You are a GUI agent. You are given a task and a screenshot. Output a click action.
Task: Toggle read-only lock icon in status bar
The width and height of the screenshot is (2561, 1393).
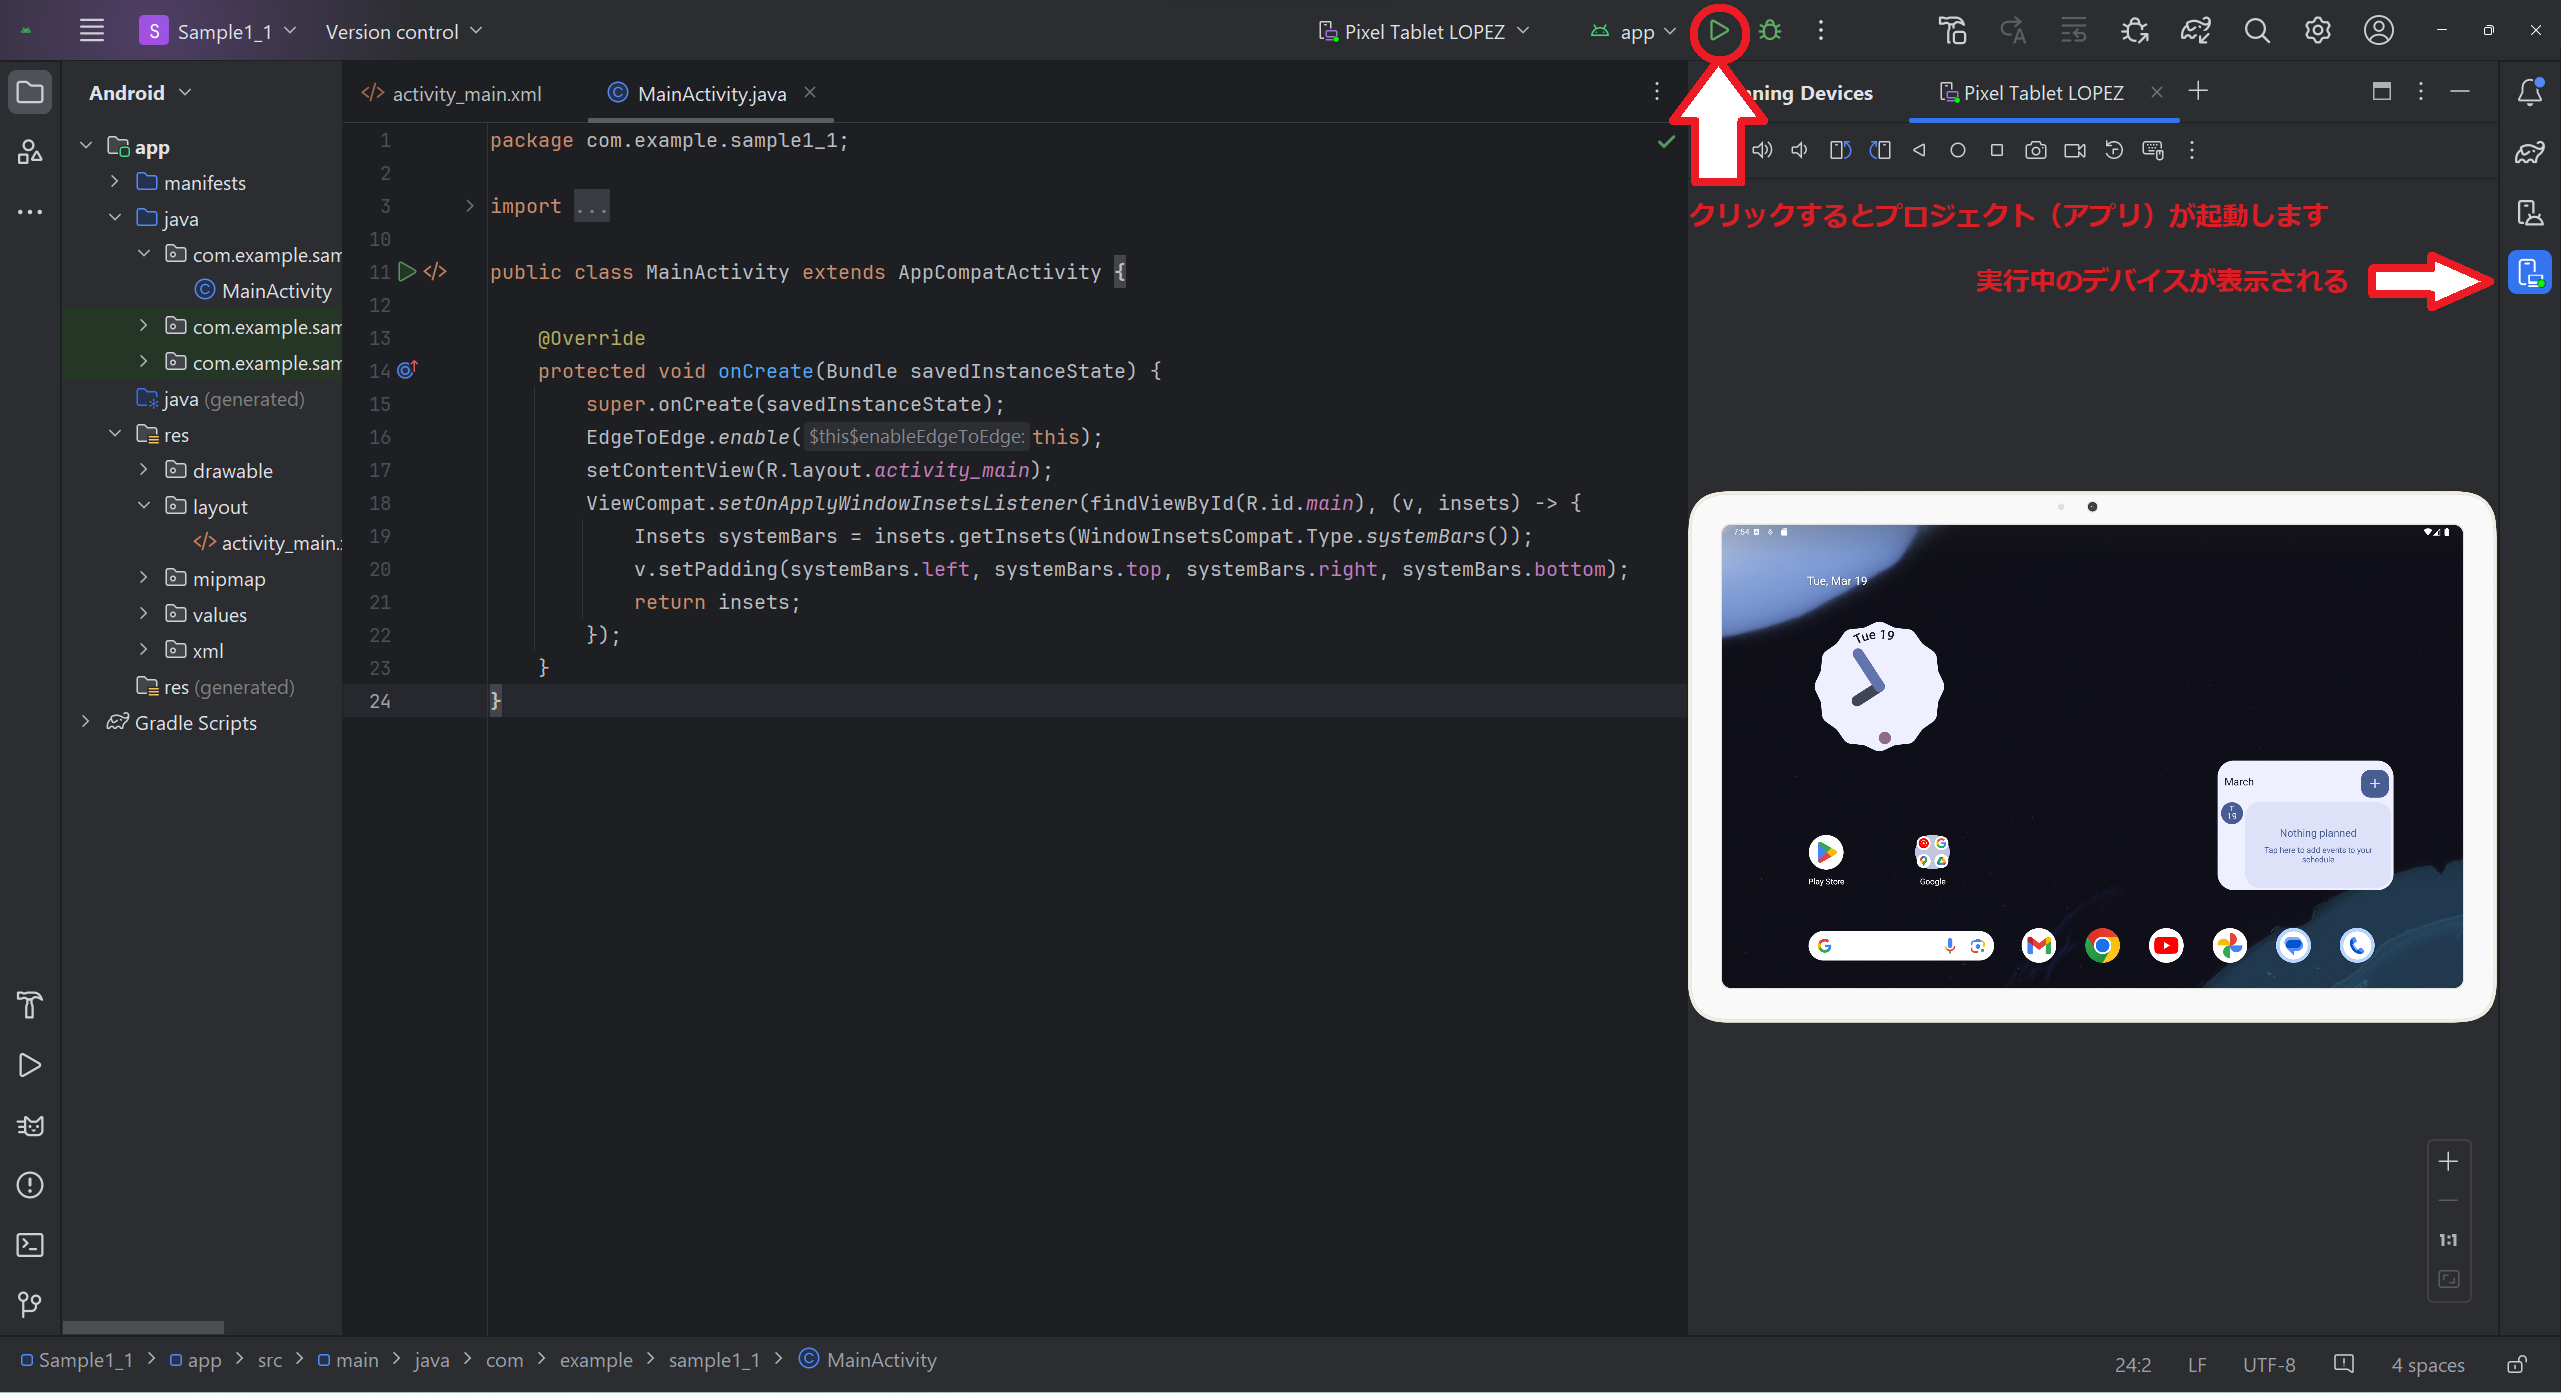point(2517,1364)
